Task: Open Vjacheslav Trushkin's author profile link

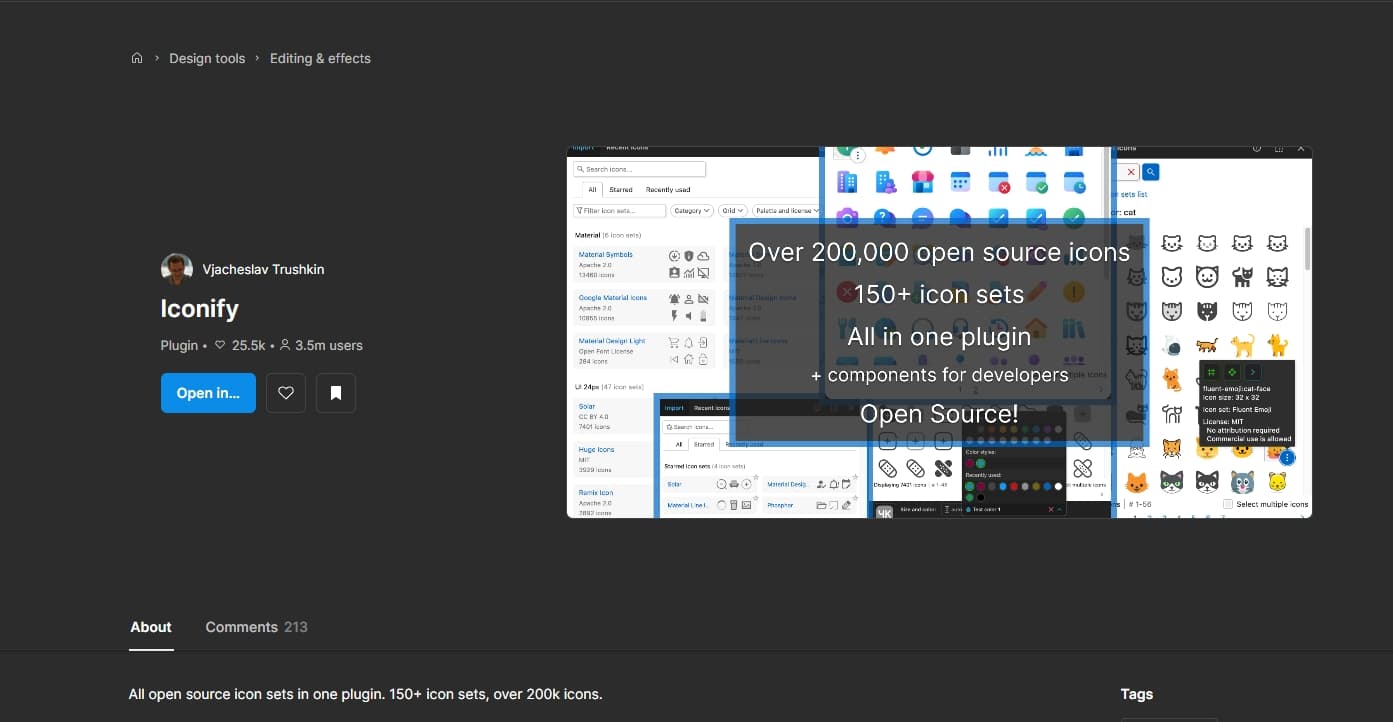Action: point(263,269)
